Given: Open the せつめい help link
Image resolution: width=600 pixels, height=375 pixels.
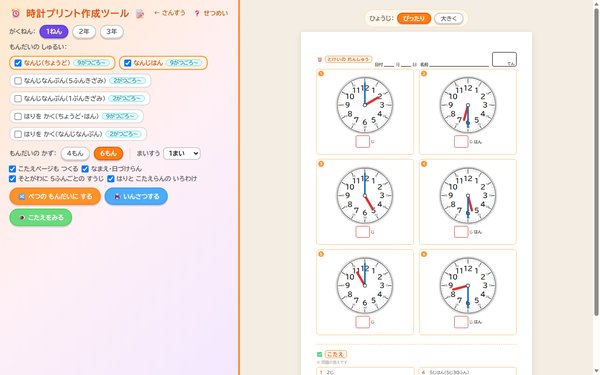Looking at the screenshot, I should coord(211,13).
